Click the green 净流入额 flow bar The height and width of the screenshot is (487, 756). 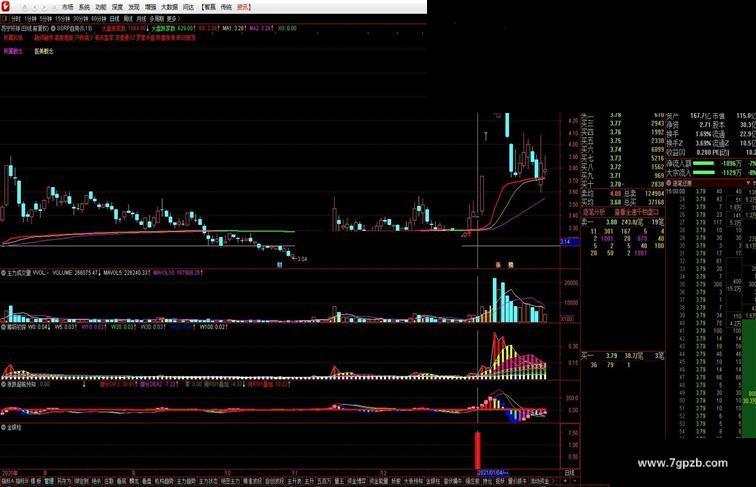703,164
